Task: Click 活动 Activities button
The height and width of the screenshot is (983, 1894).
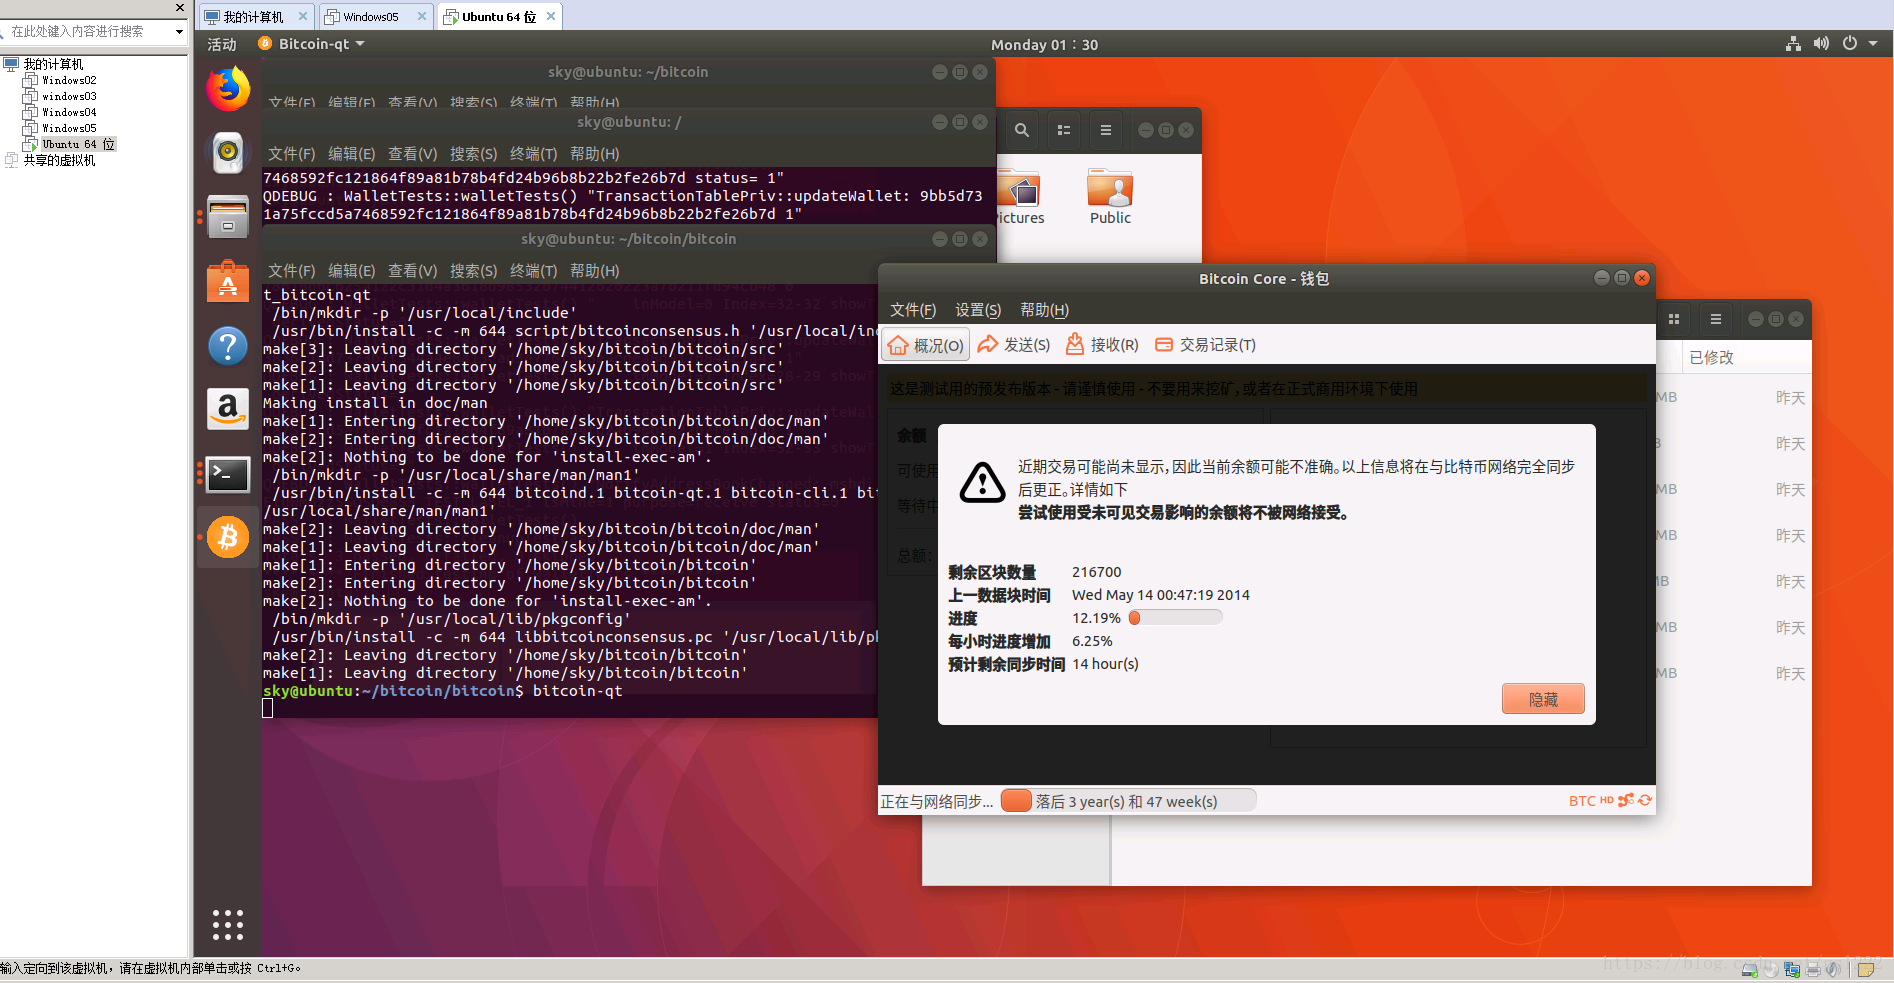Action: click(222, 44)
